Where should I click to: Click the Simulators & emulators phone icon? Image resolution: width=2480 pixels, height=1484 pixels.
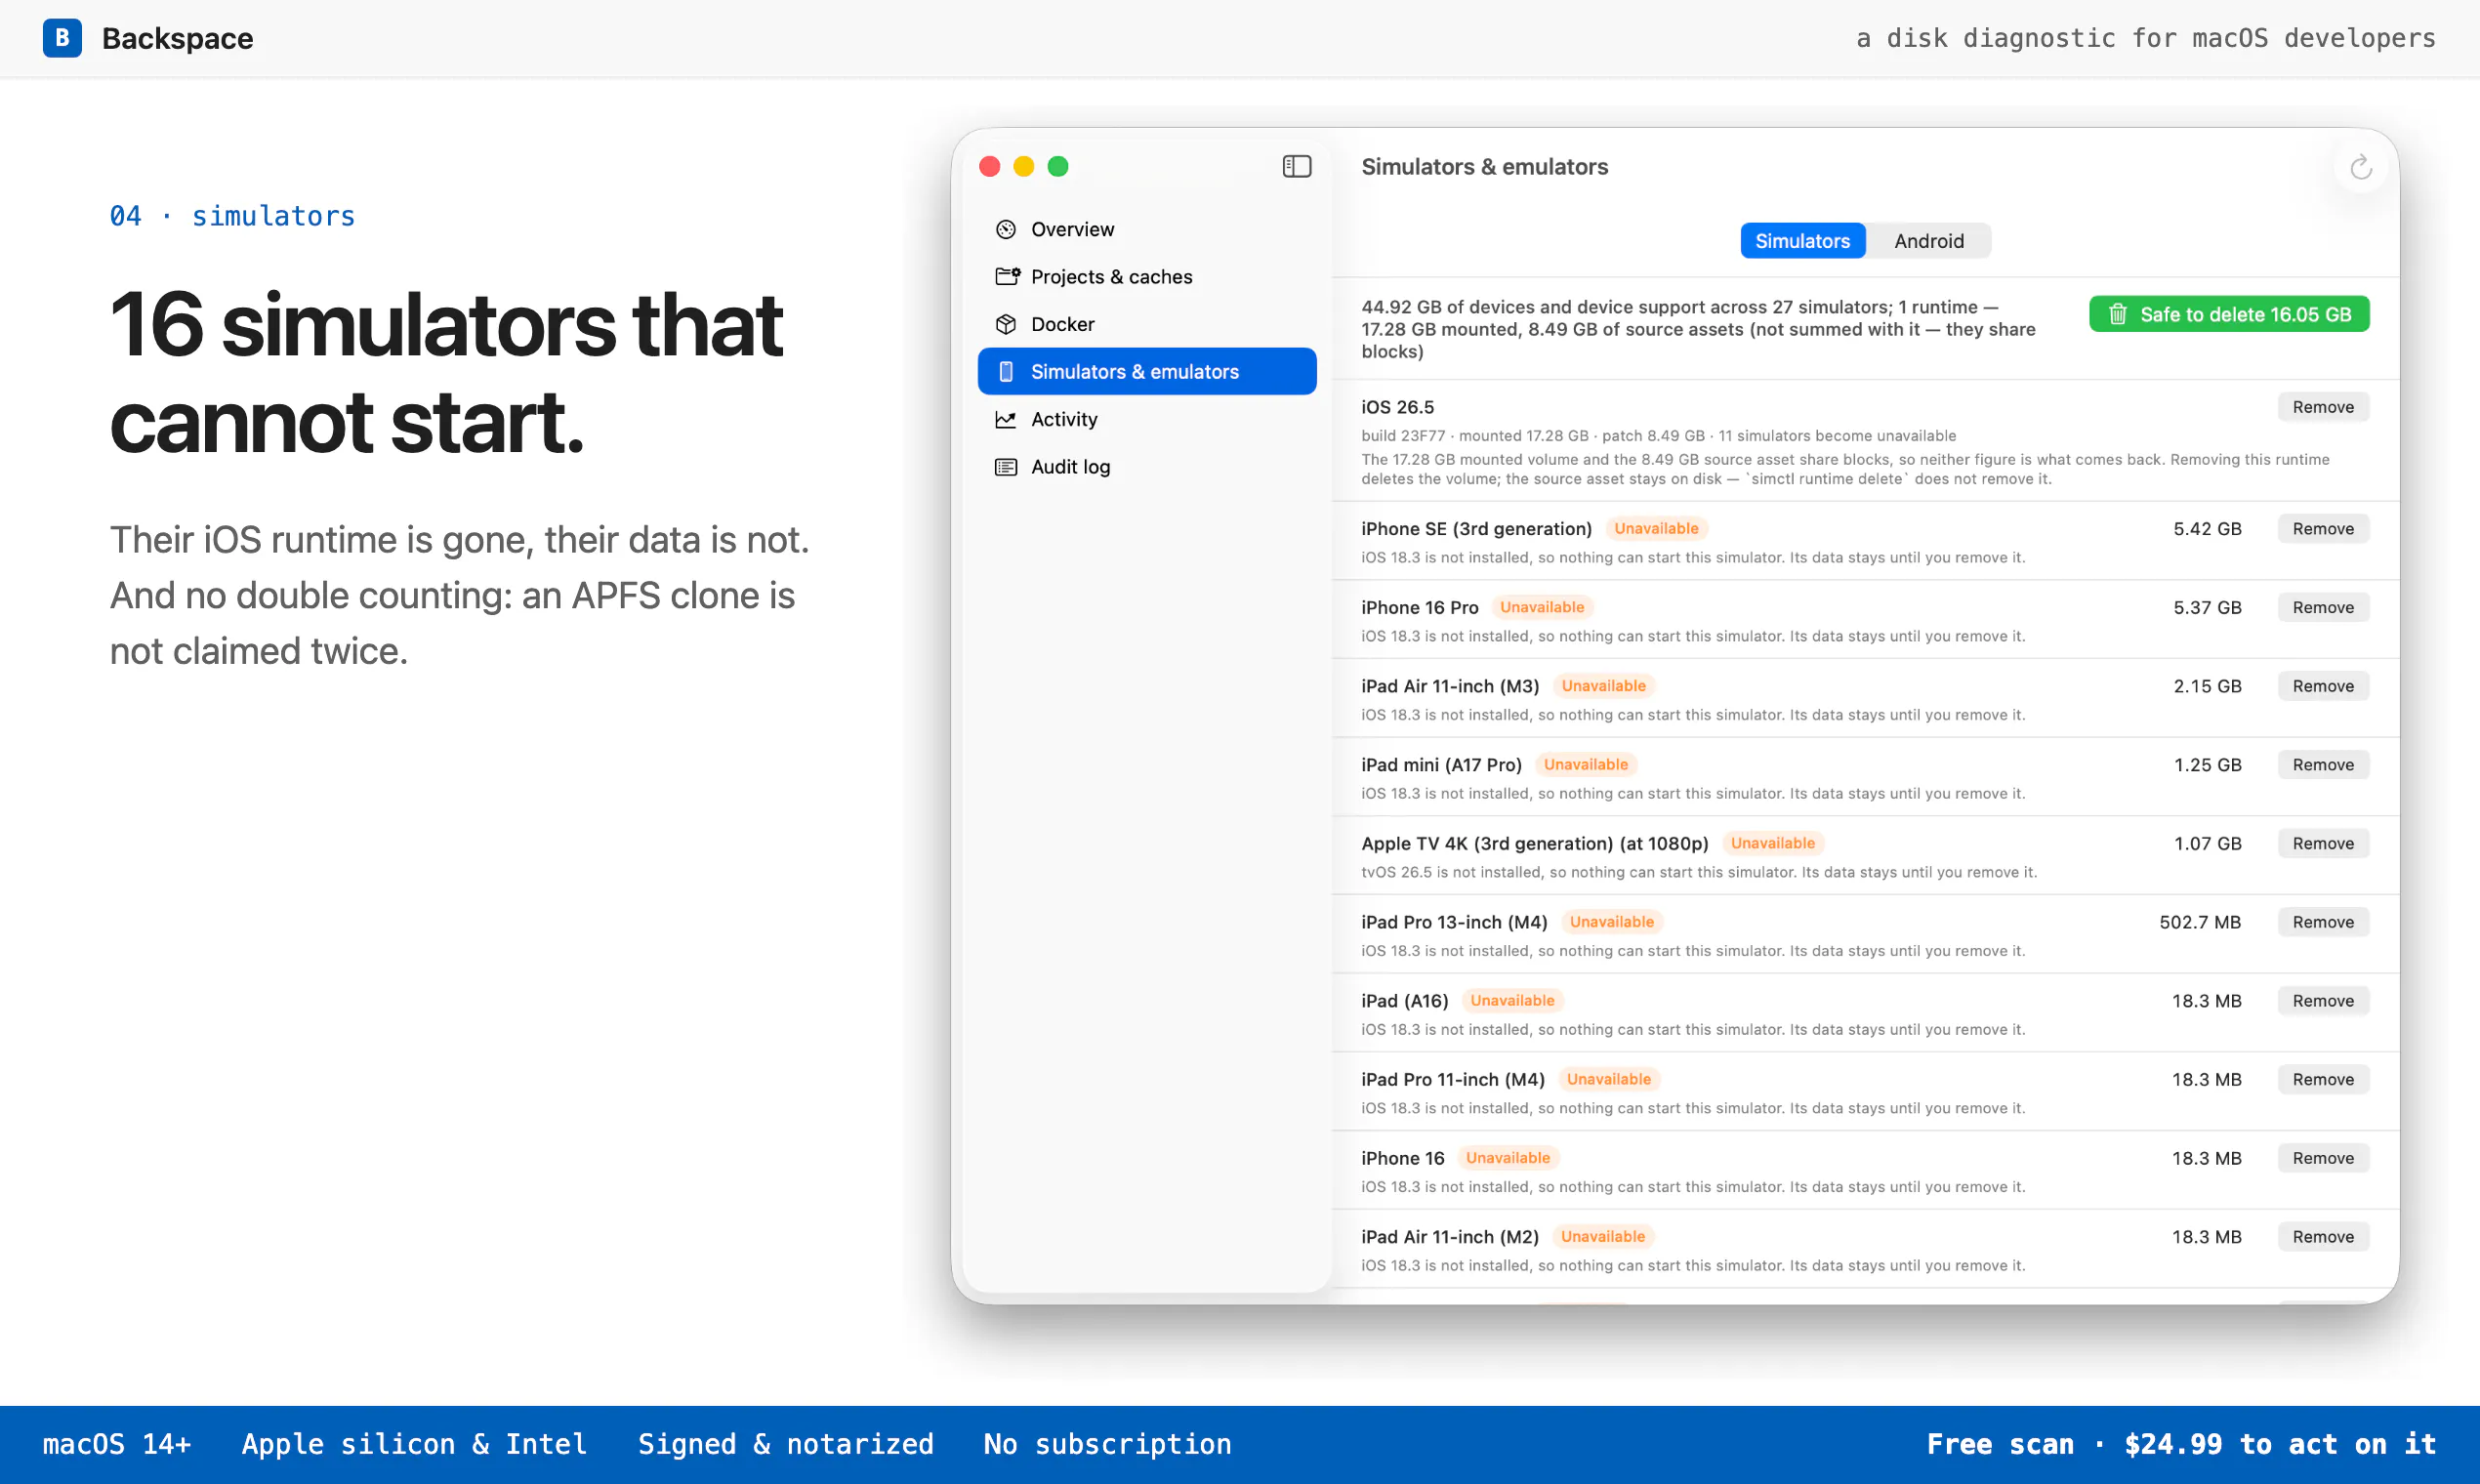tap(1006, 371)
